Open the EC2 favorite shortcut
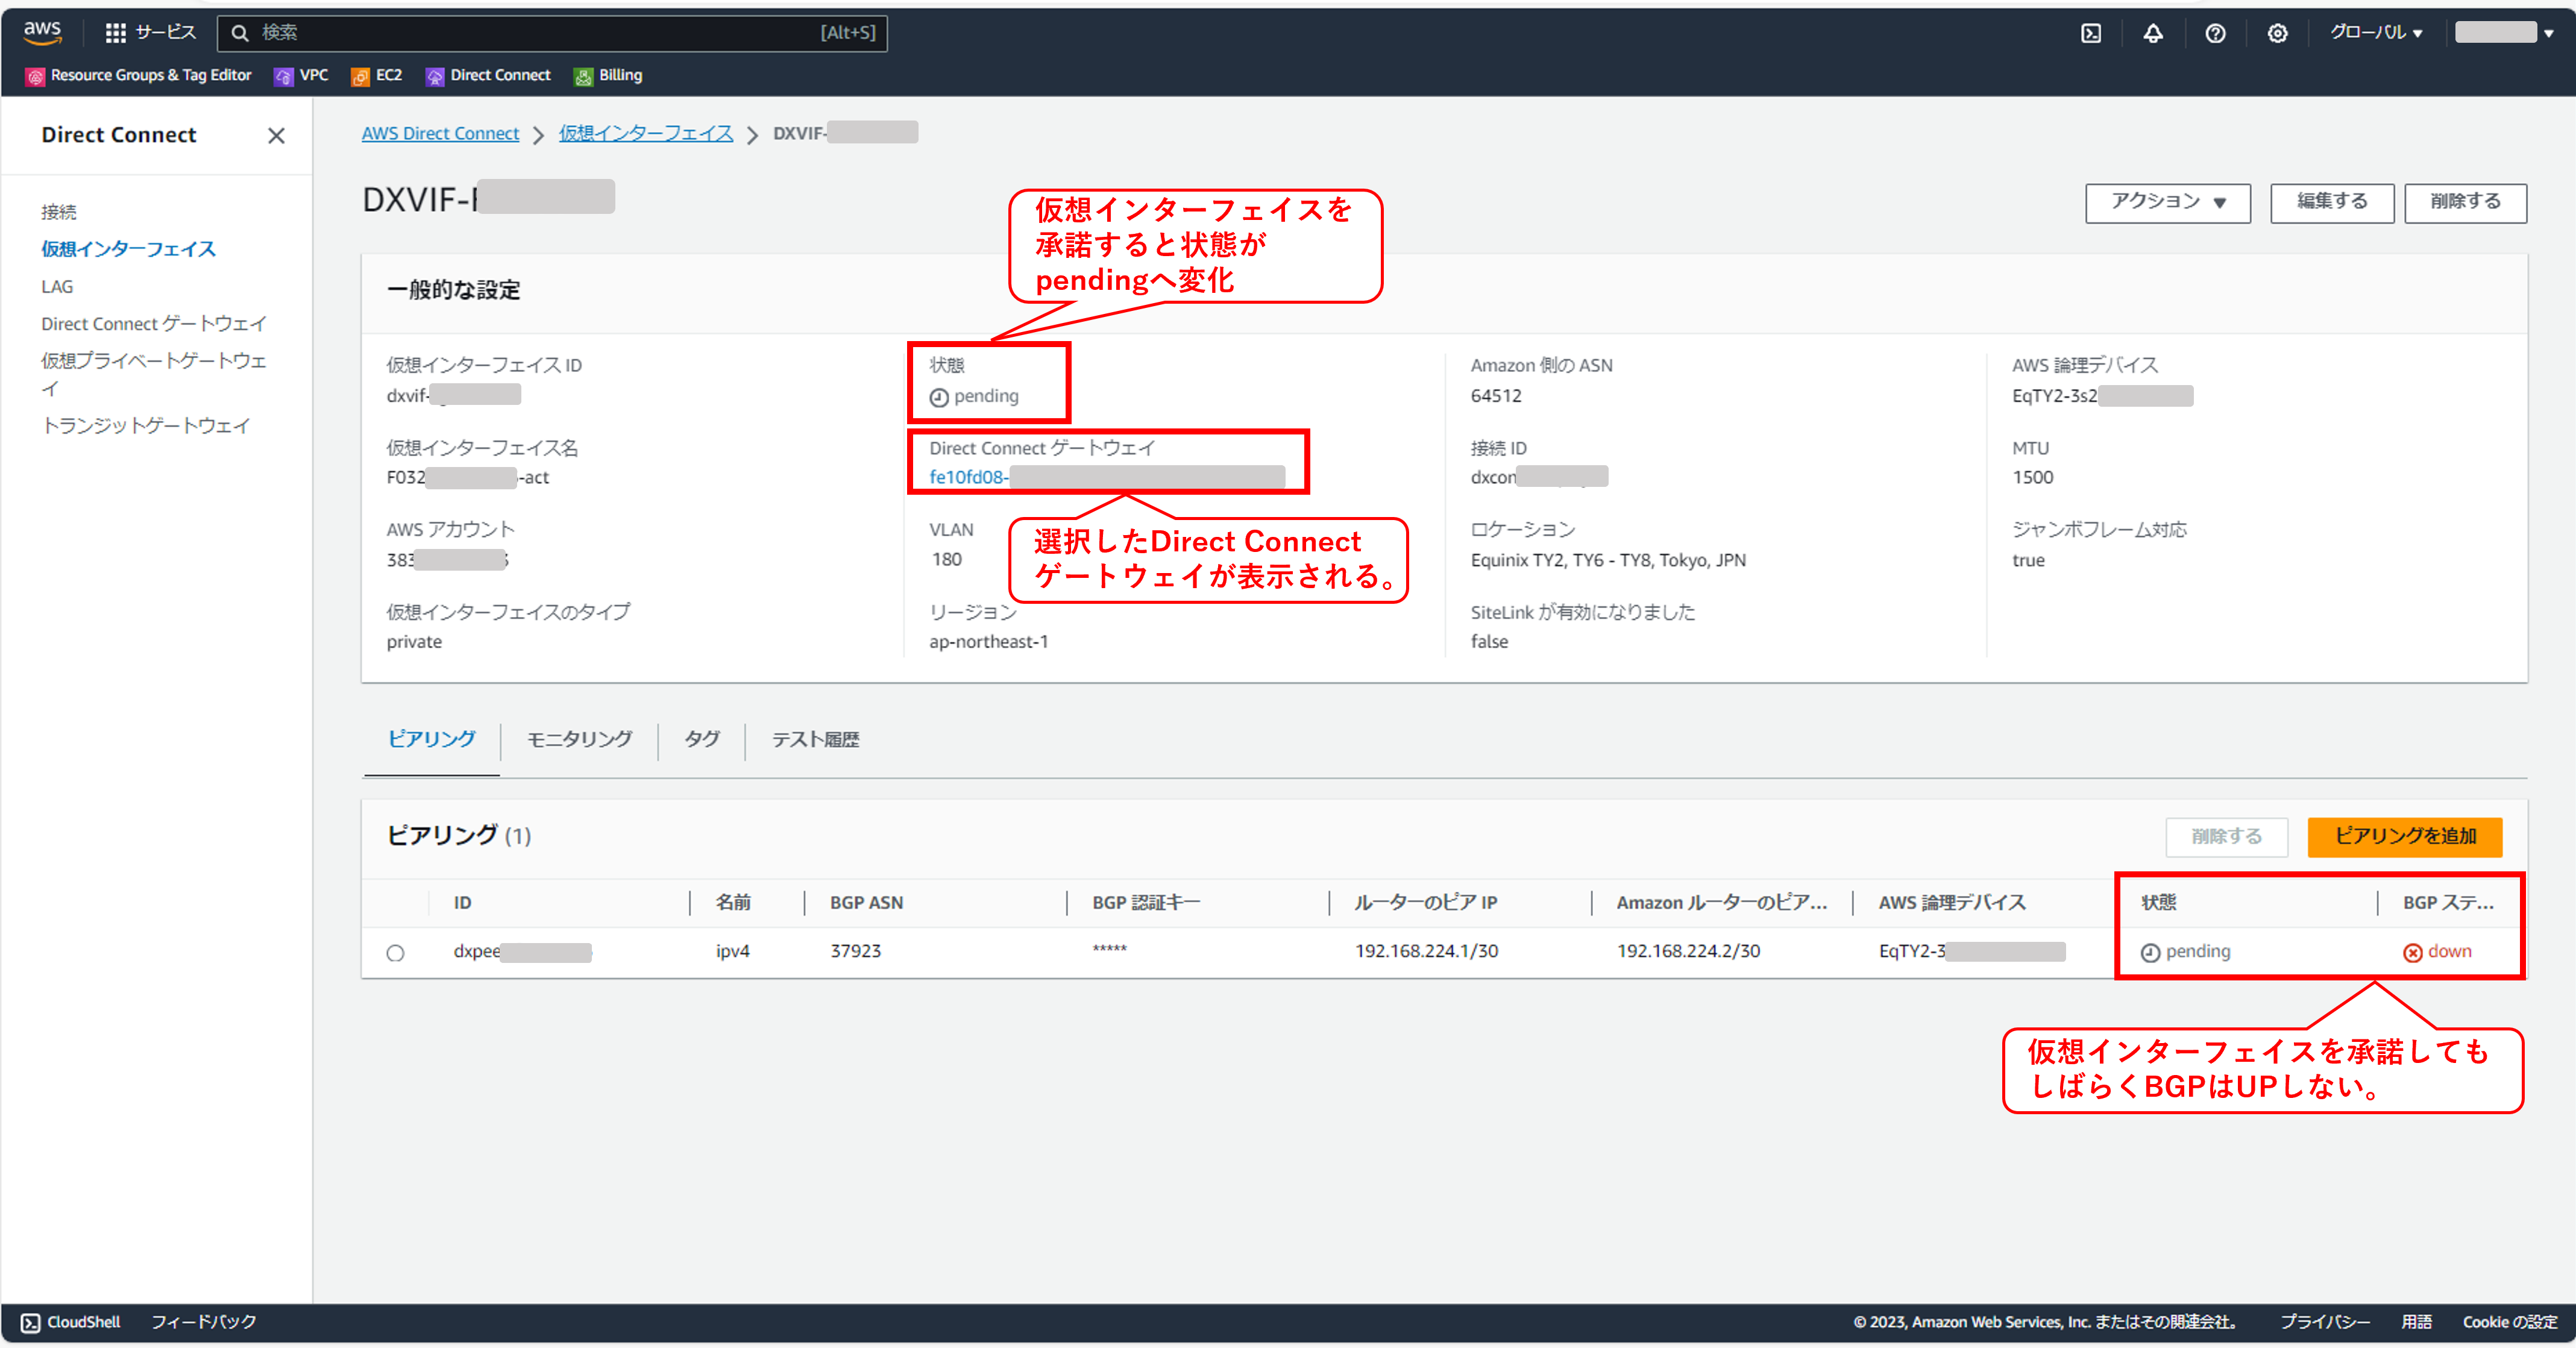This screenshot has width=2576, height=1348. coord(376,75)
